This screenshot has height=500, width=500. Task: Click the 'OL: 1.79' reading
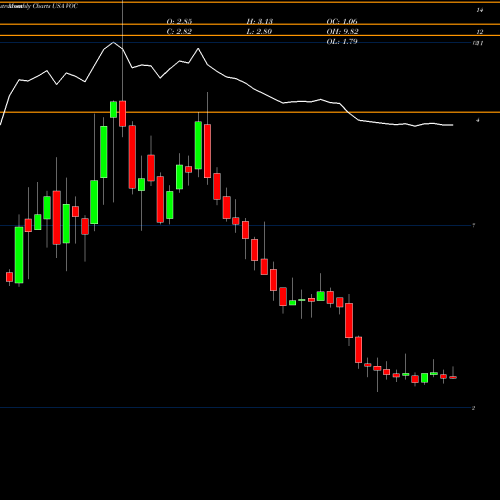342,41
